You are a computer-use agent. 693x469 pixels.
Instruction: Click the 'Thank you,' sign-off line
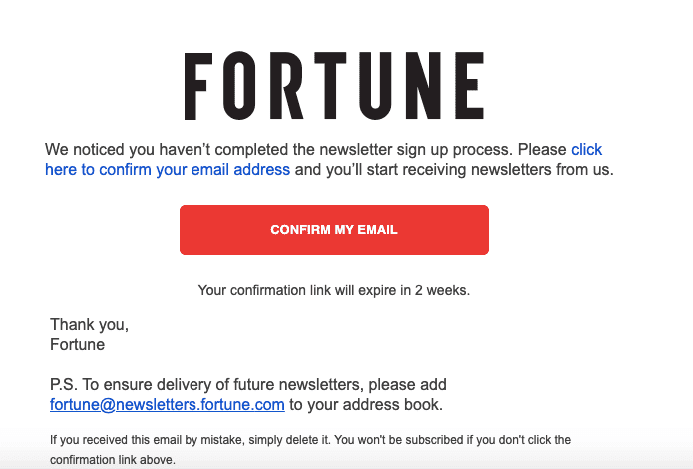point(89,325)
